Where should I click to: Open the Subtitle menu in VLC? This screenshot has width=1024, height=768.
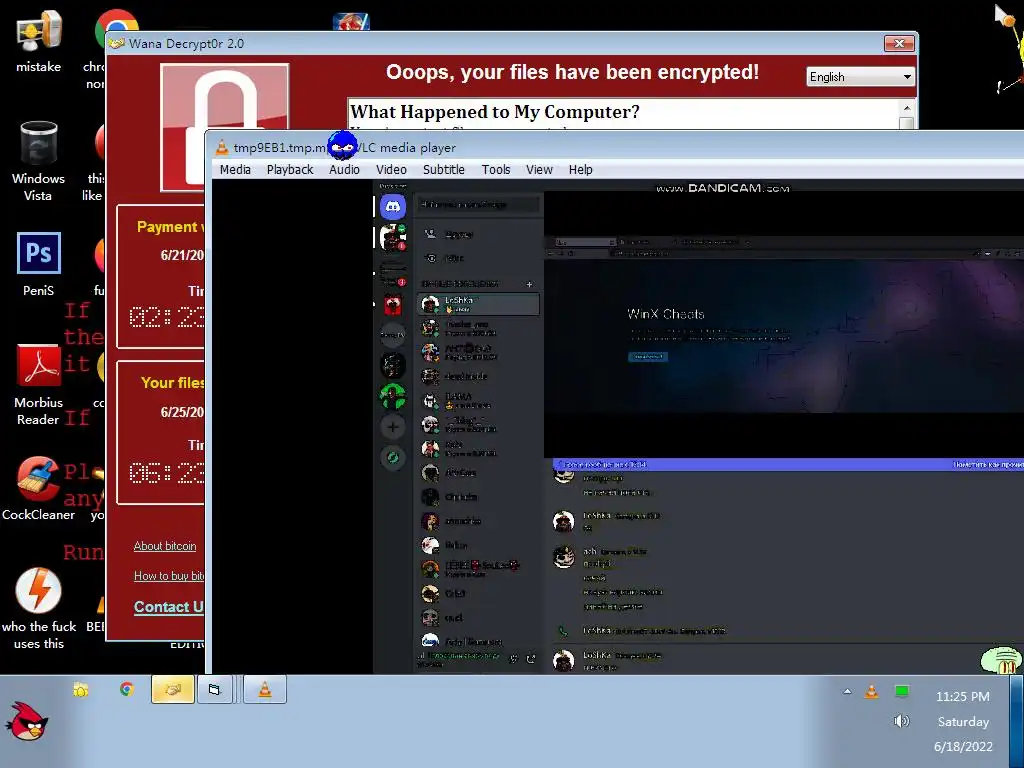[443, 170]
